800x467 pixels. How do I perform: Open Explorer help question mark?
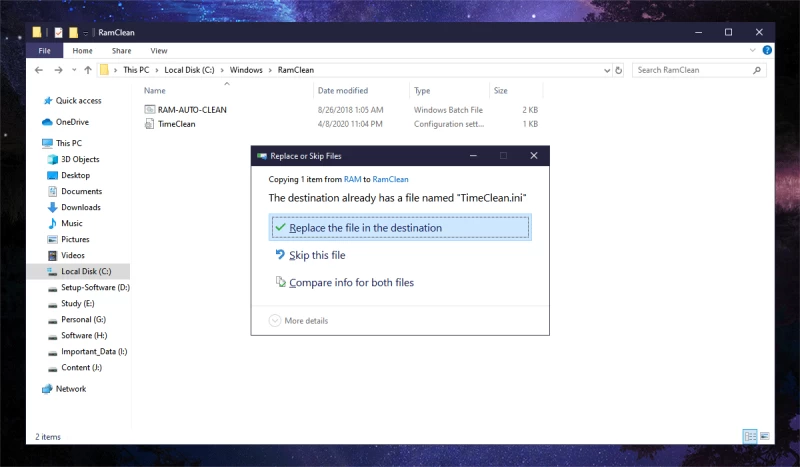coord(767,50)
